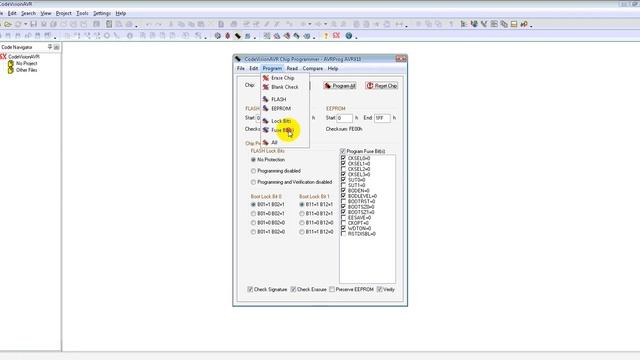This screenshot has width=640, height=360.
Task: Enable the Preserve EEPROM checkbox
Action: 332,289
